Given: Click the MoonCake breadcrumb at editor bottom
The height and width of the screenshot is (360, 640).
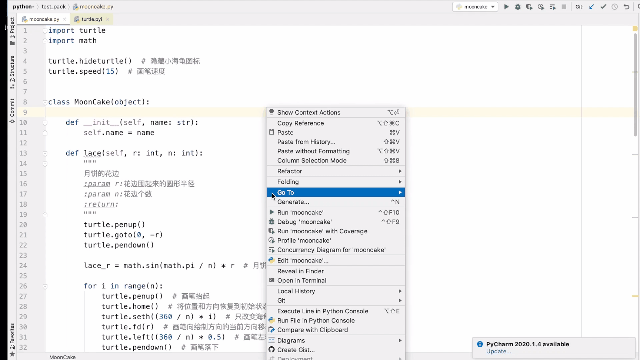Looking at the screenshot, I should point(63,357).
